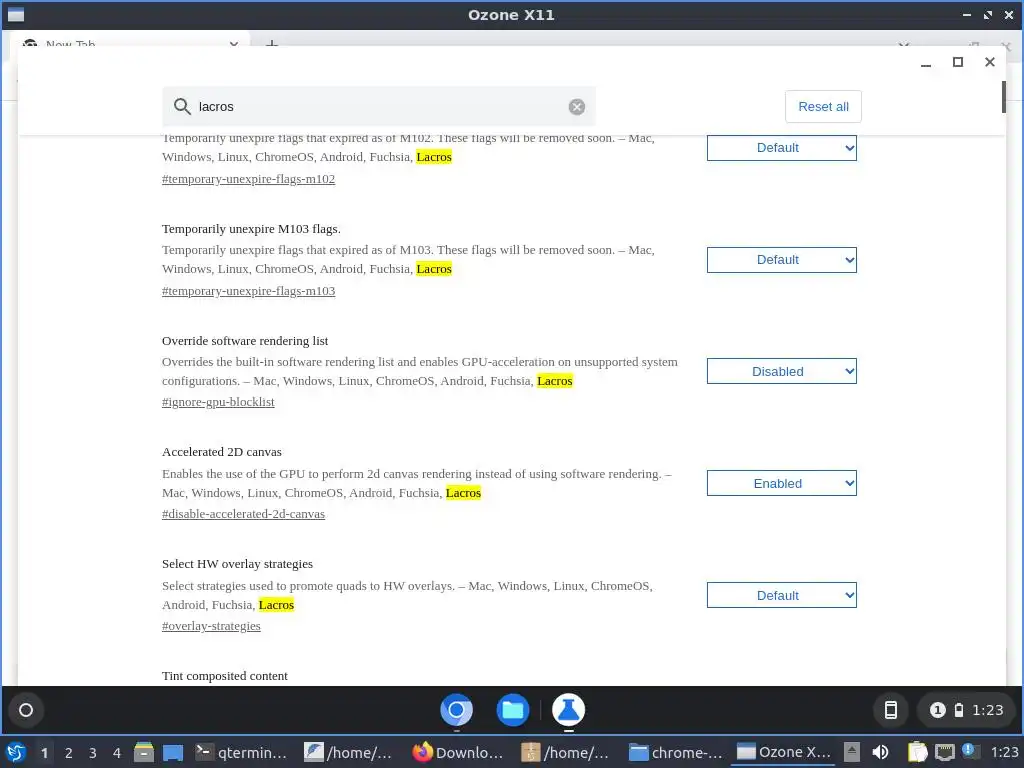Click the notification count badge in shelf
Screen dimensions: 1024x768
coord(937,710)
